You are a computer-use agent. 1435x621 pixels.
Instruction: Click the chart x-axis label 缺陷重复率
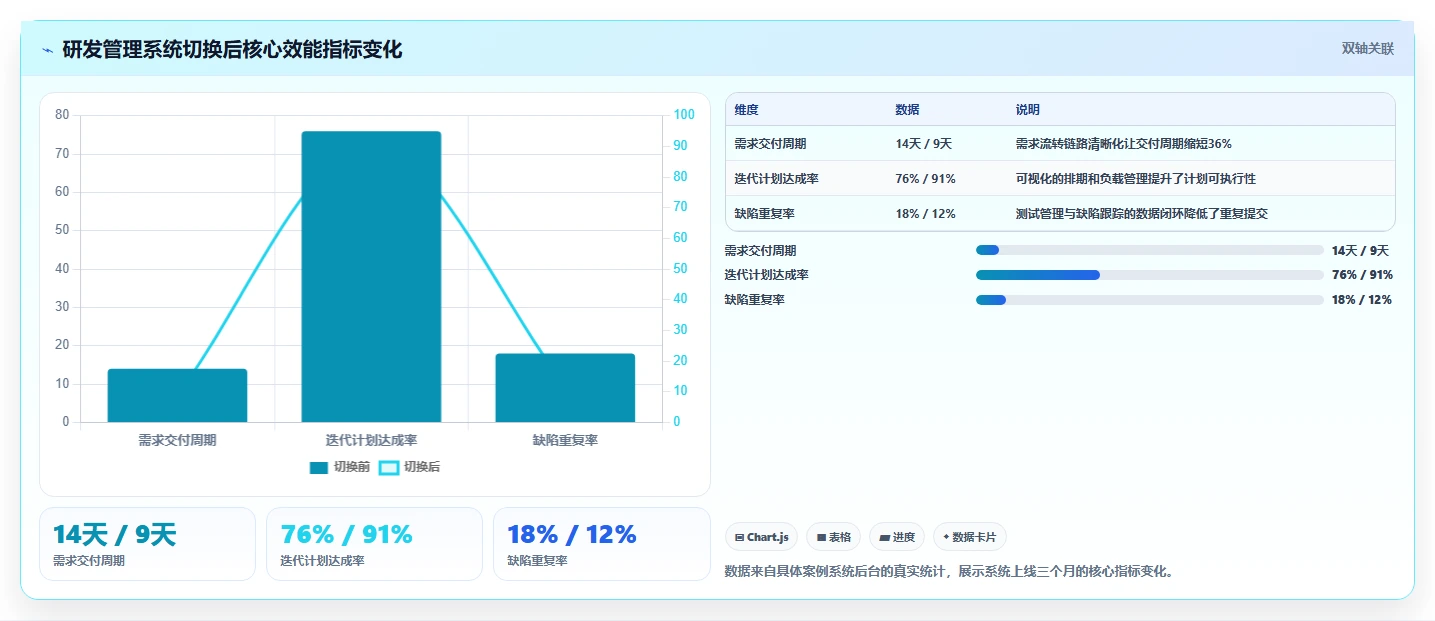pos(565,440)
